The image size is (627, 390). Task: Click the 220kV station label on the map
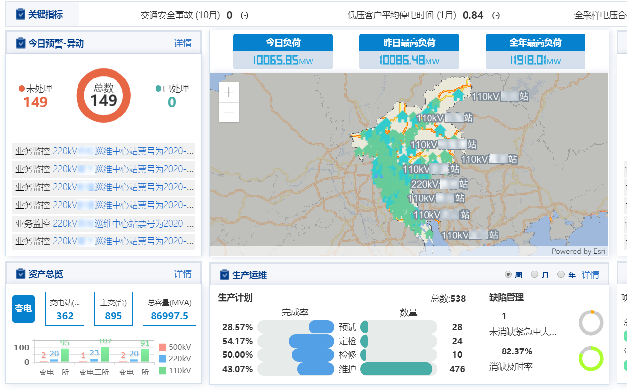coord(439,184)
